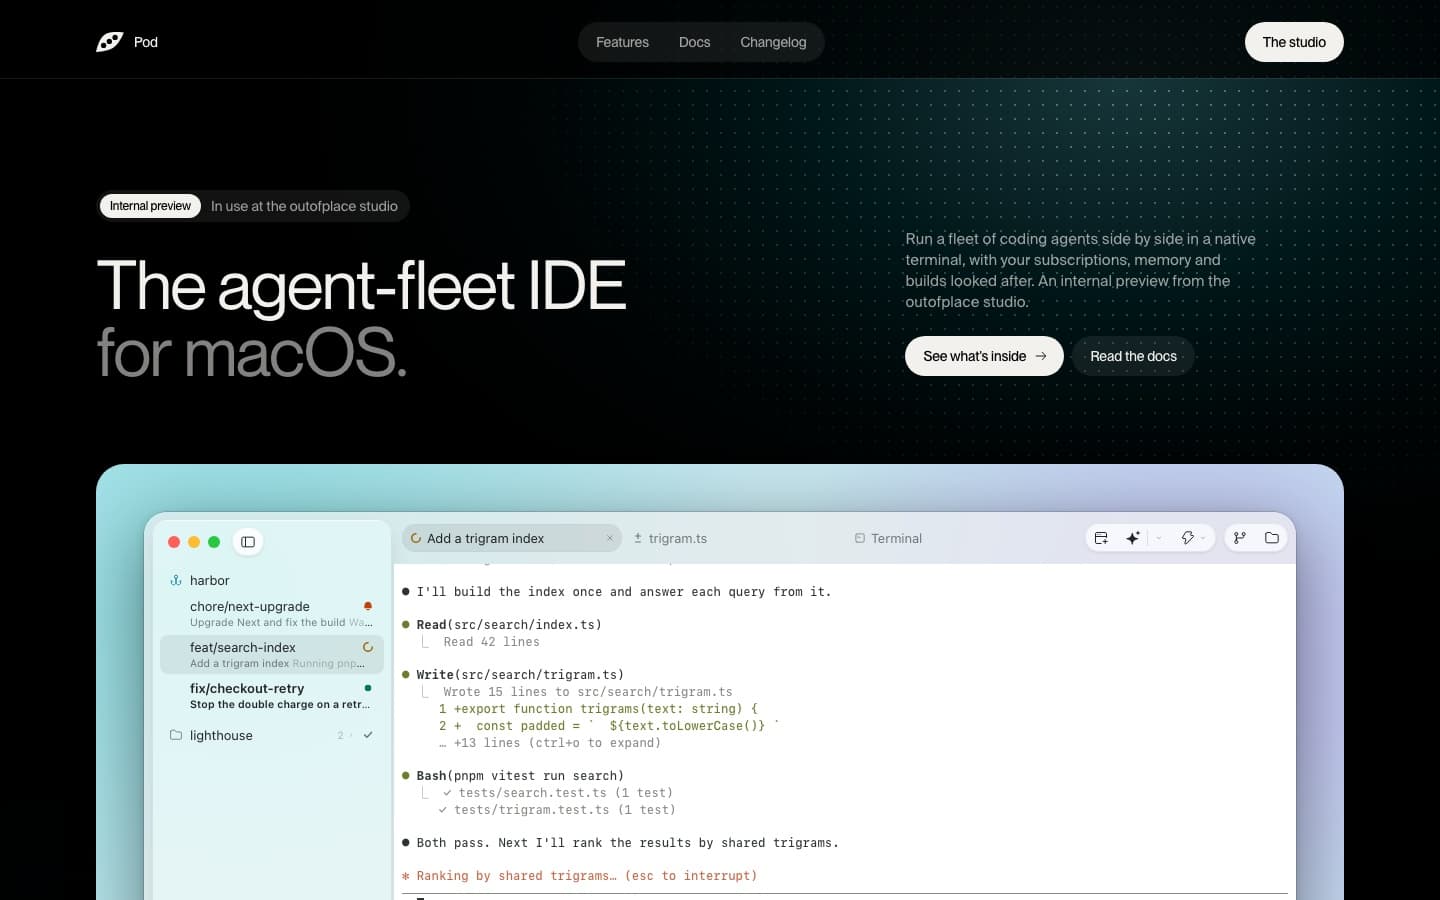Click the anchor icon next to harbor
This screenshot has width=1440, height=900.
coord(176,580)
